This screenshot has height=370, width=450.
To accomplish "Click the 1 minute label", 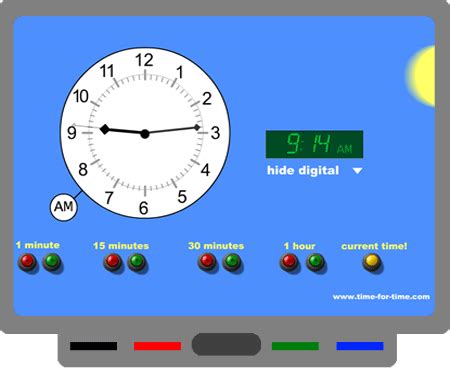I will [x=38, y=245].
